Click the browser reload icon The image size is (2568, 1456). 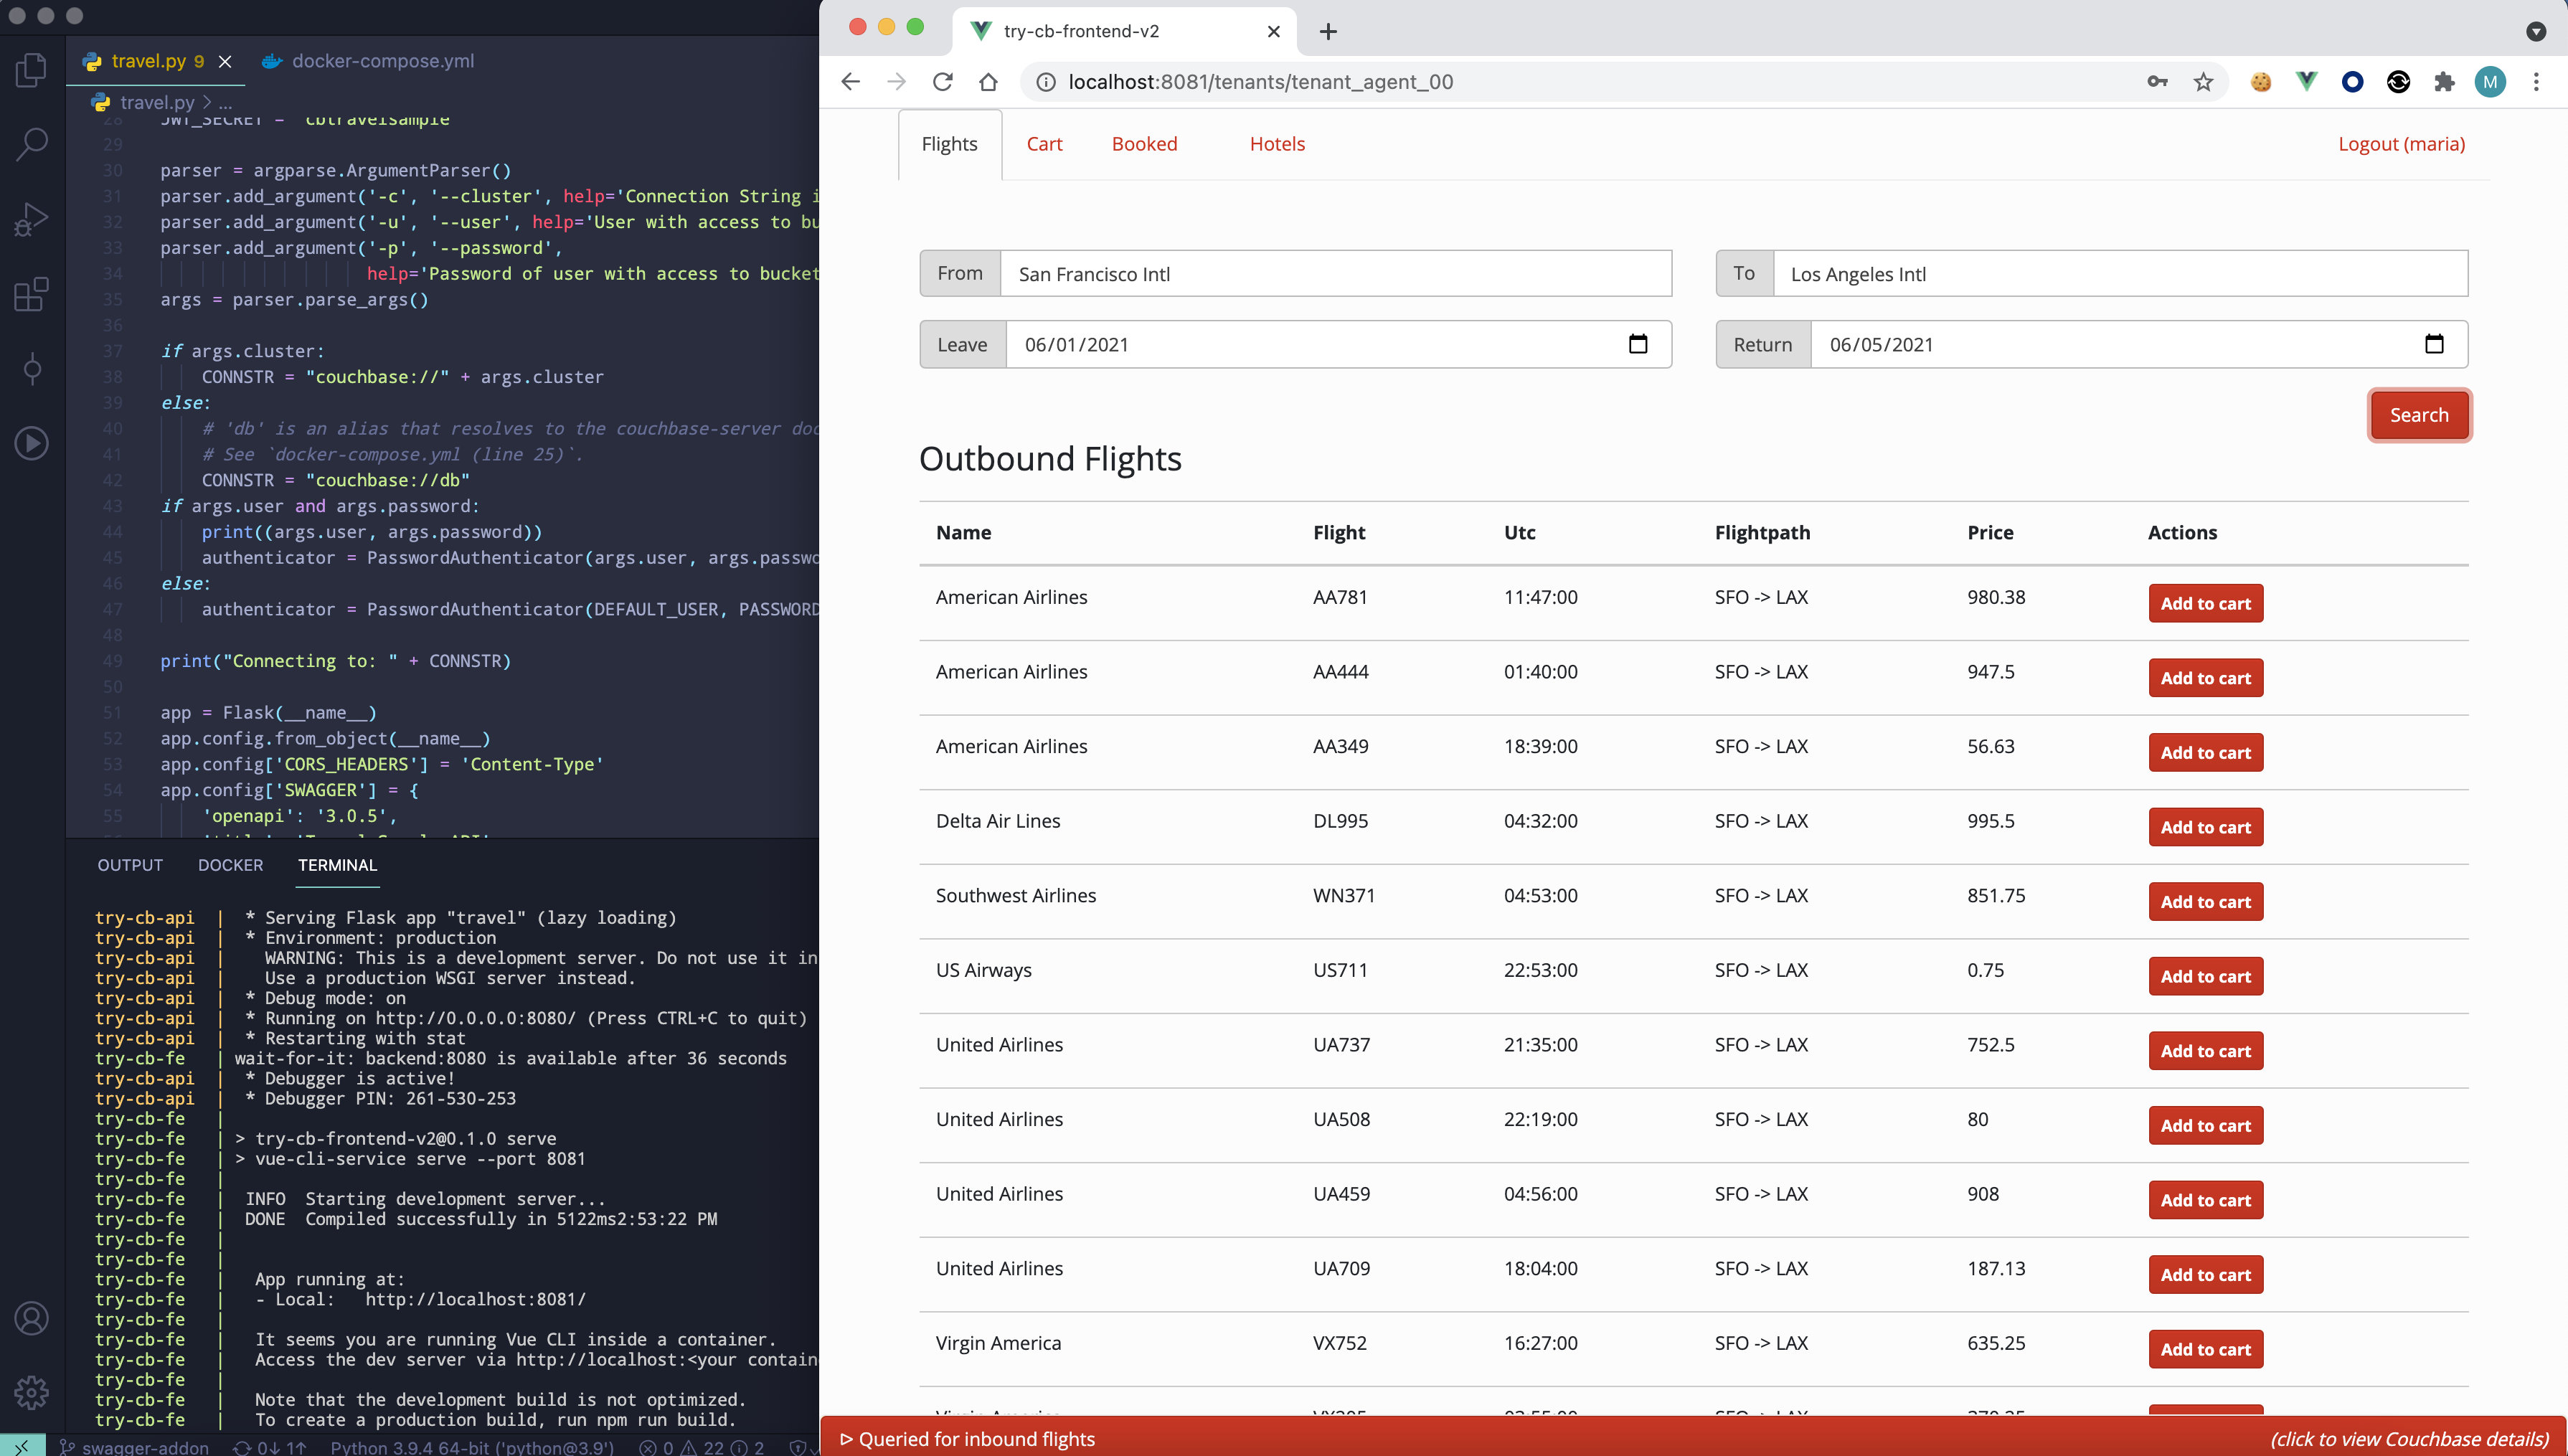942,81
